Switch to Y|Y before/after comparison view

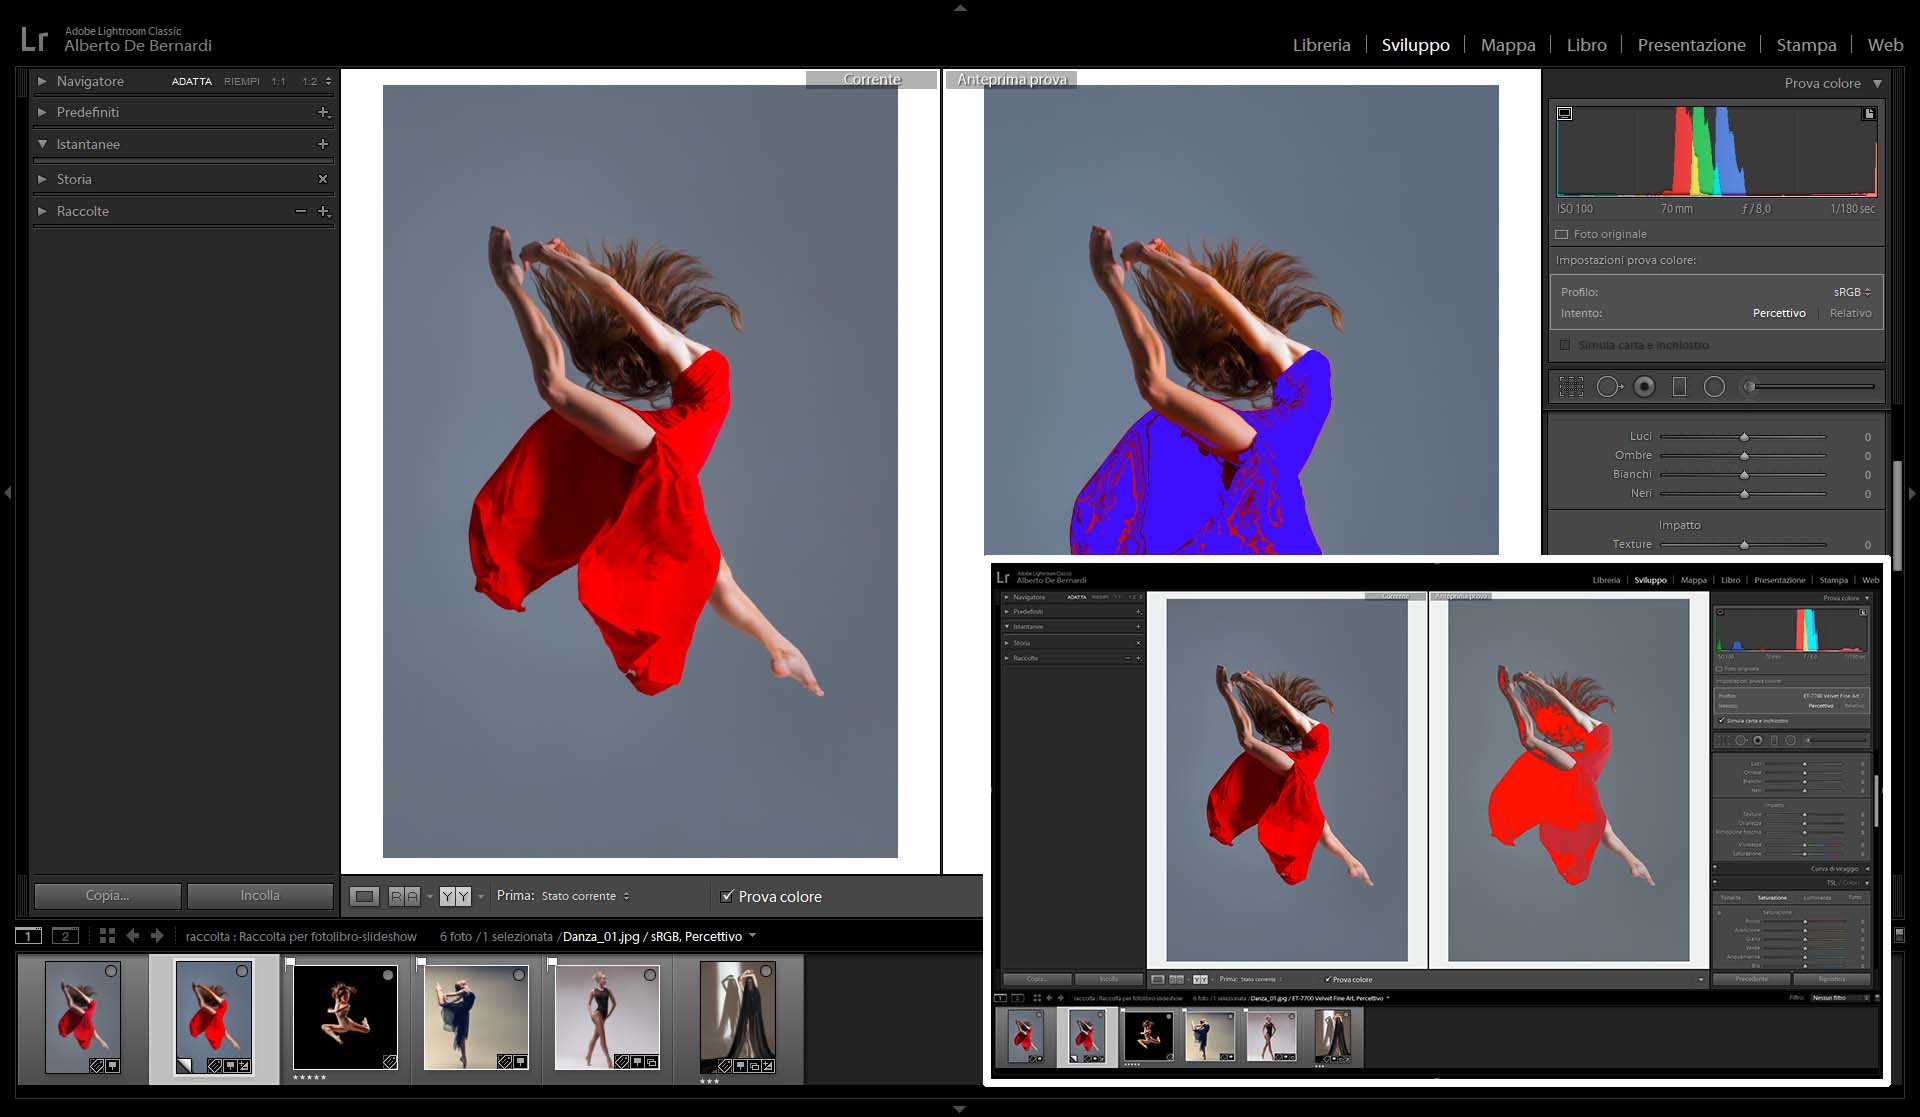[x=455, y=897]
